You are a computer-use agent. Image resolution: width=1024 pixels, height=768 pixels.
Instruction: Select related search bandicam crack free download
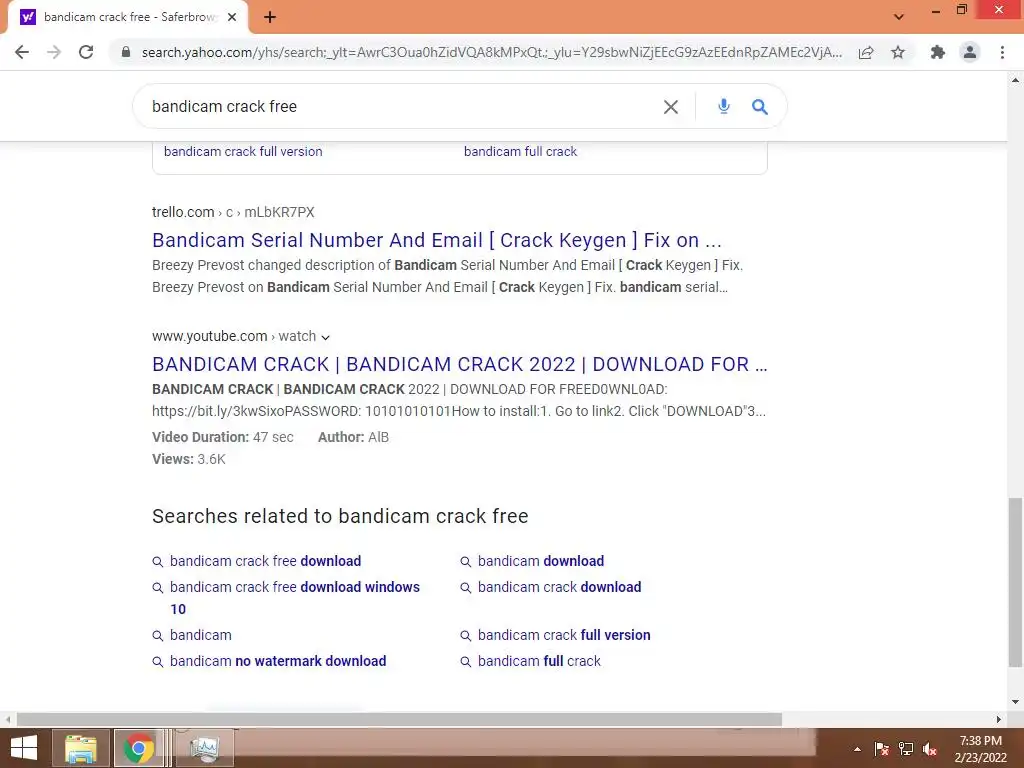pos(265,561)
